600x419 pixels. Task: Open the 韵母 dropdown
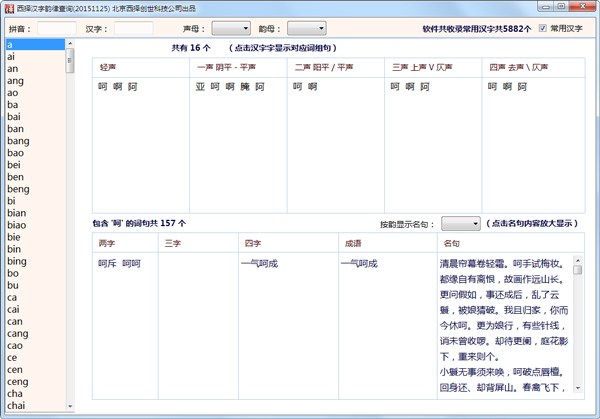[307, 28]
